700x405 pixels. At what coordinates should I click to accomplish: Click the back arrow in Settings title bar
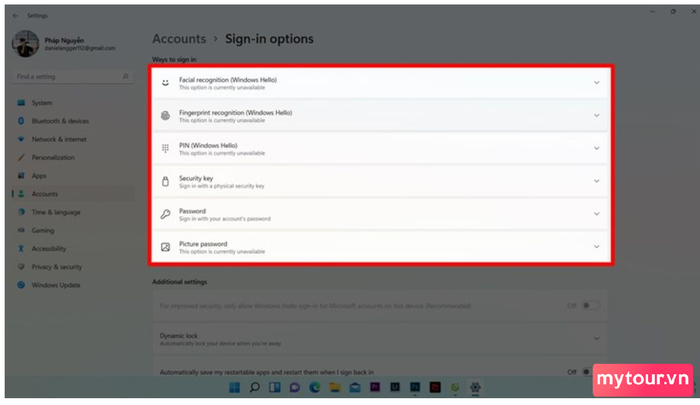[16, 16]
